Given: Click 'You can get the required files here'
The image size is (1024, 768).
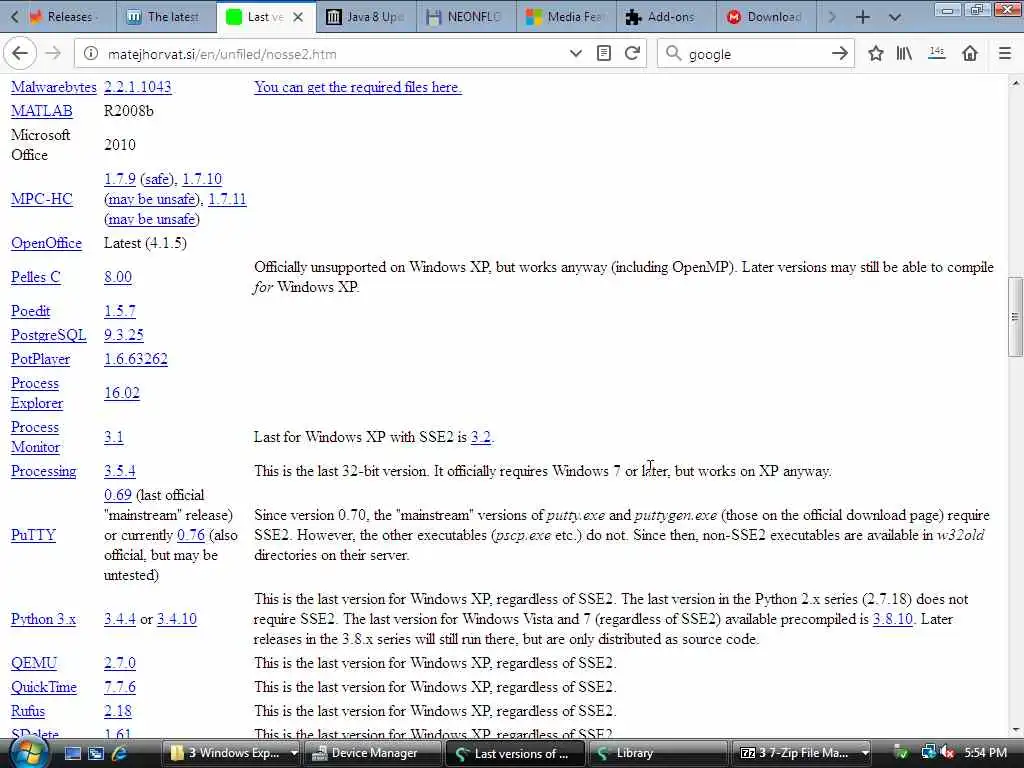Looking at the screenshot, I should [358, 87].
